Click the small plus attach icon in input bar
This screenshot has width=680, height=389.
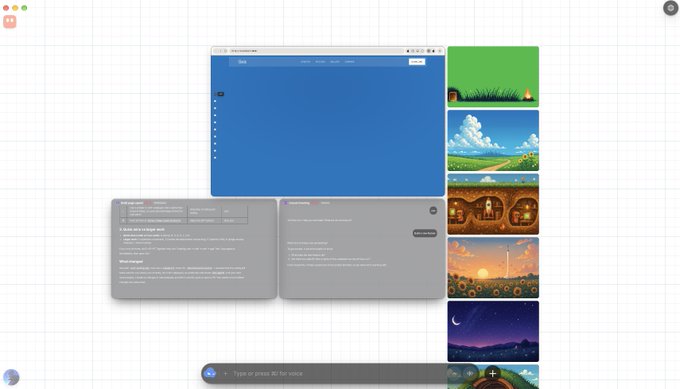pos(225,373)
